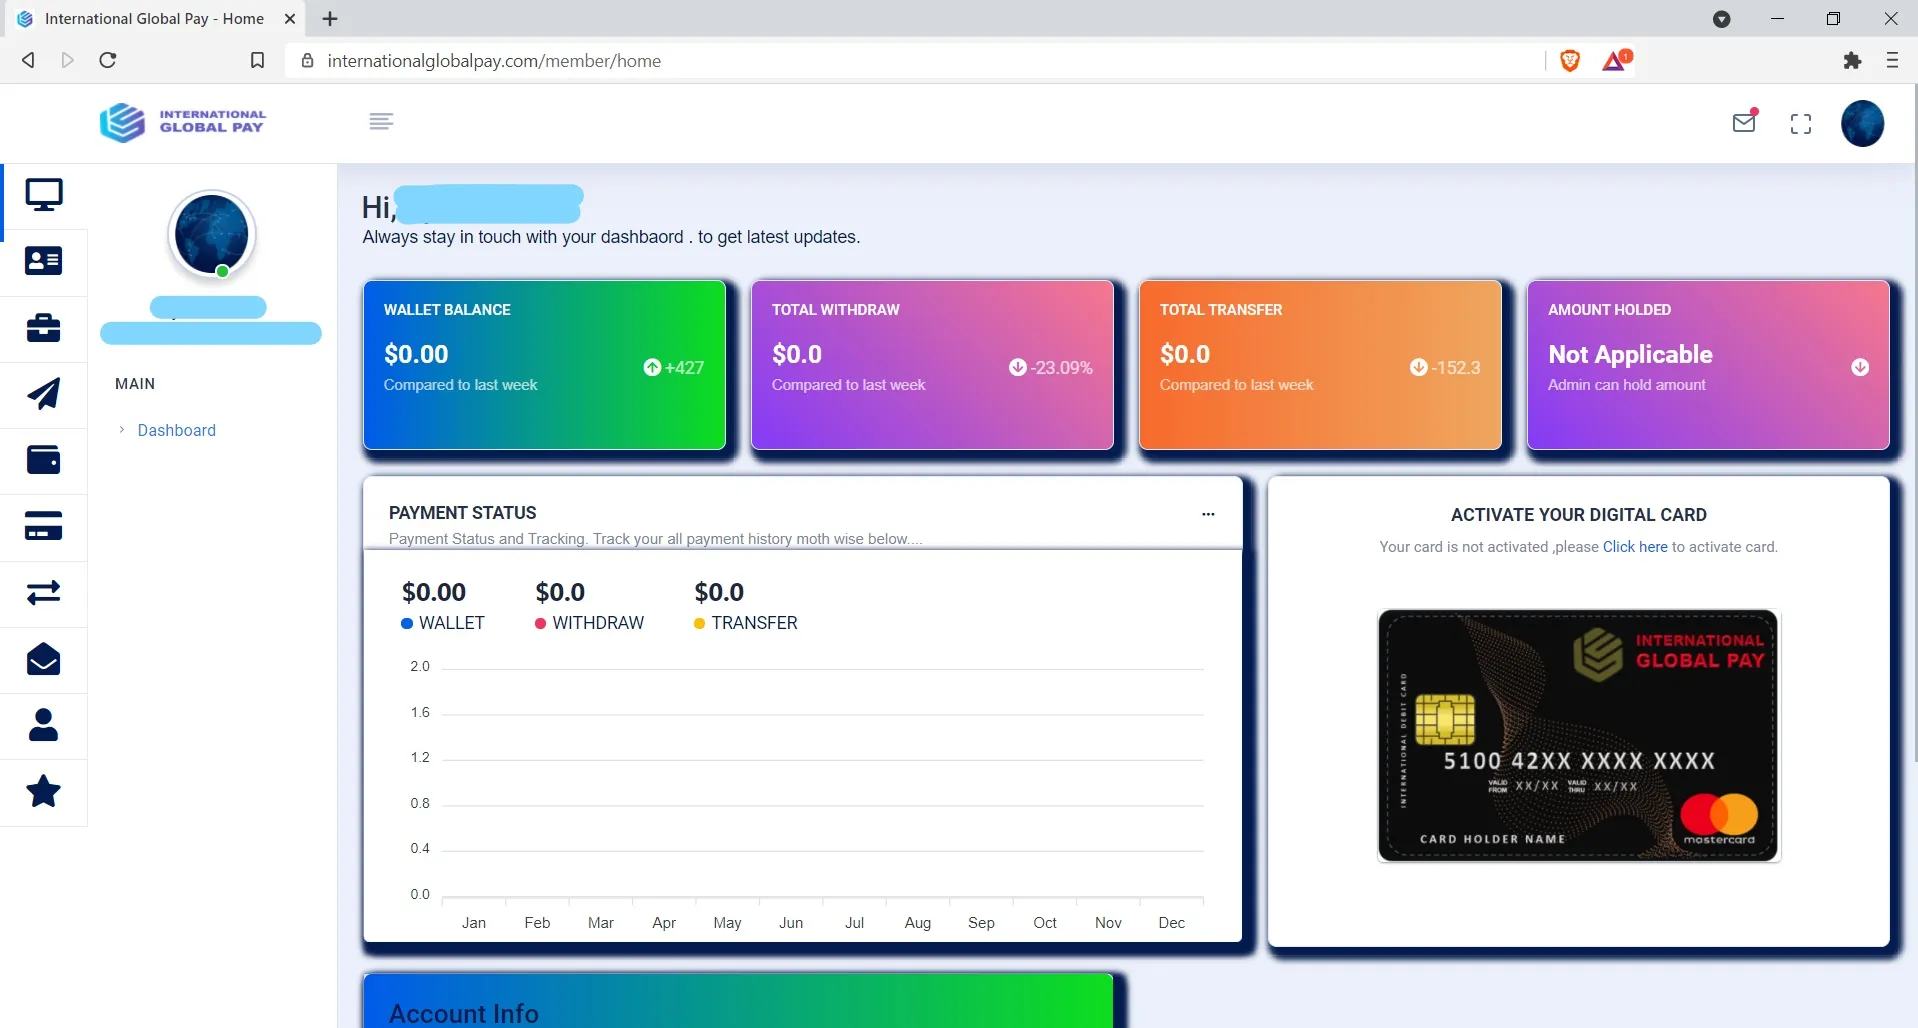Open the wallet sidebar icon

44,460
